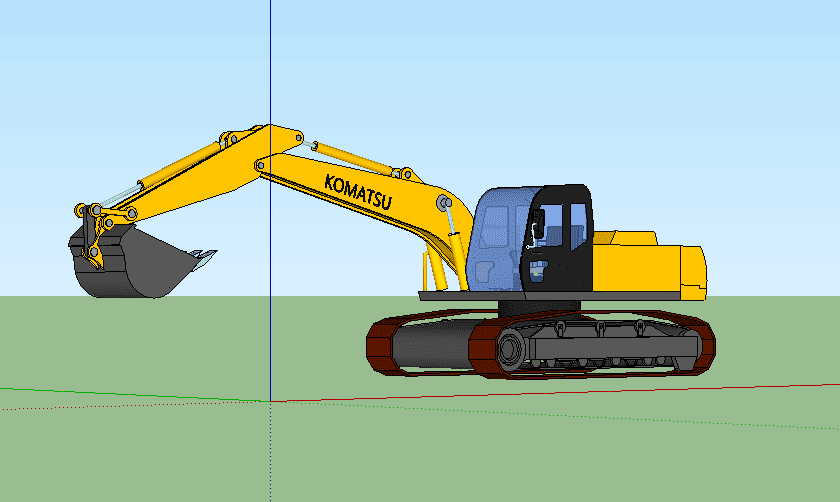Select the KOMATSU lettering on the boom
This screenshot has height=502, width=840.
[358, 192]
